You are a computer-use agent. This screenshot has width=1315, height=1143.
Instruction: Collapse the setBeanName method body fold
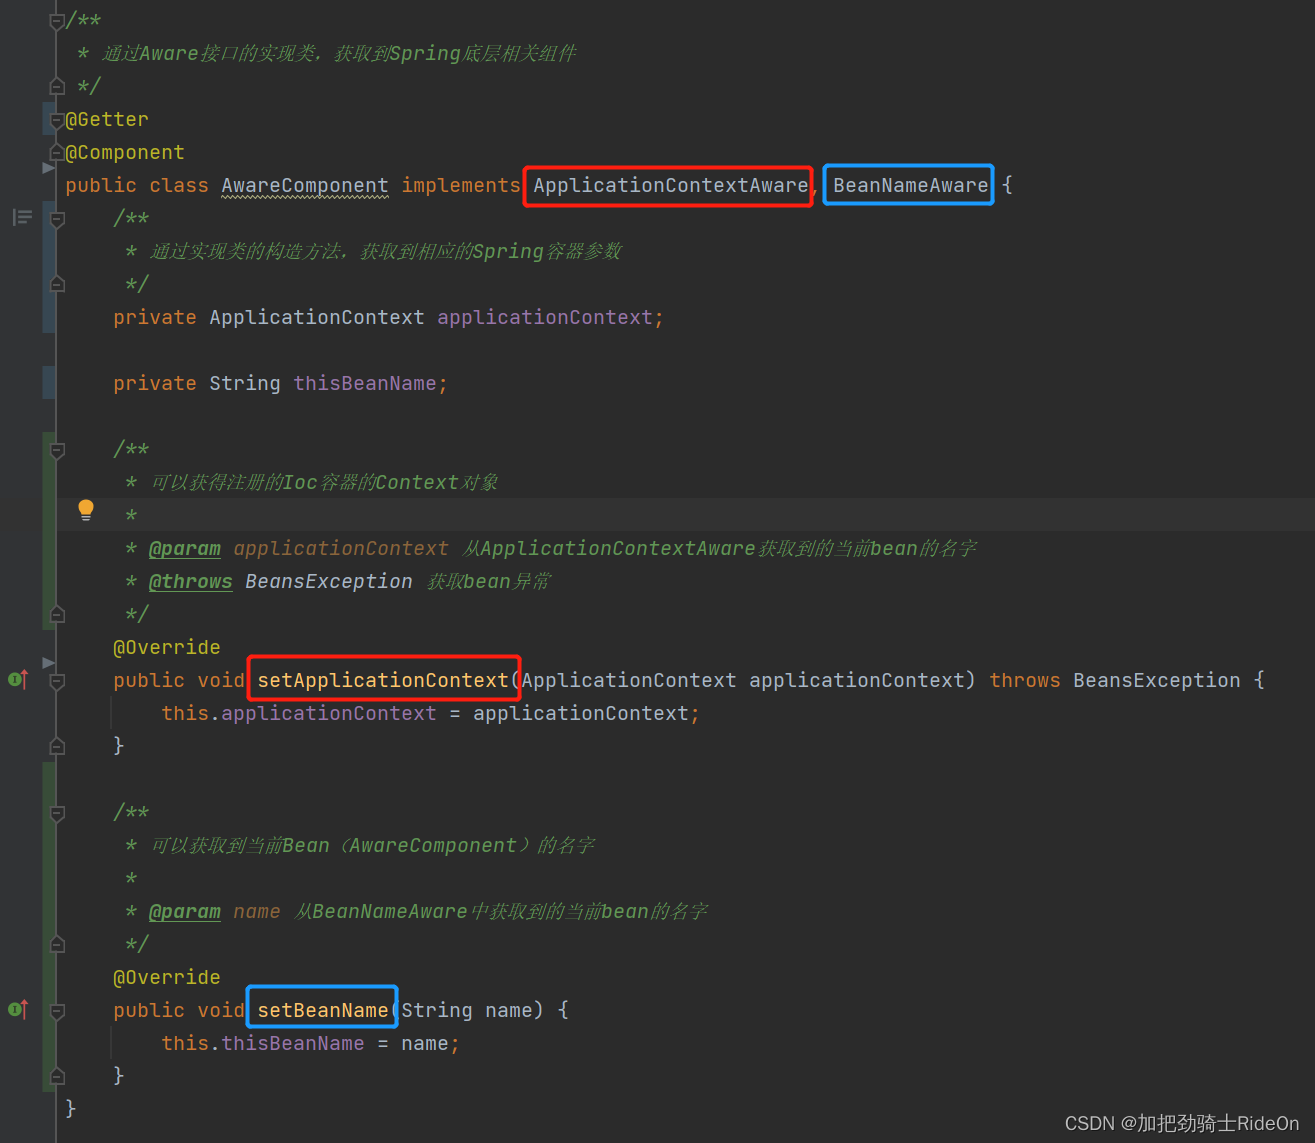pos(57,1011)
